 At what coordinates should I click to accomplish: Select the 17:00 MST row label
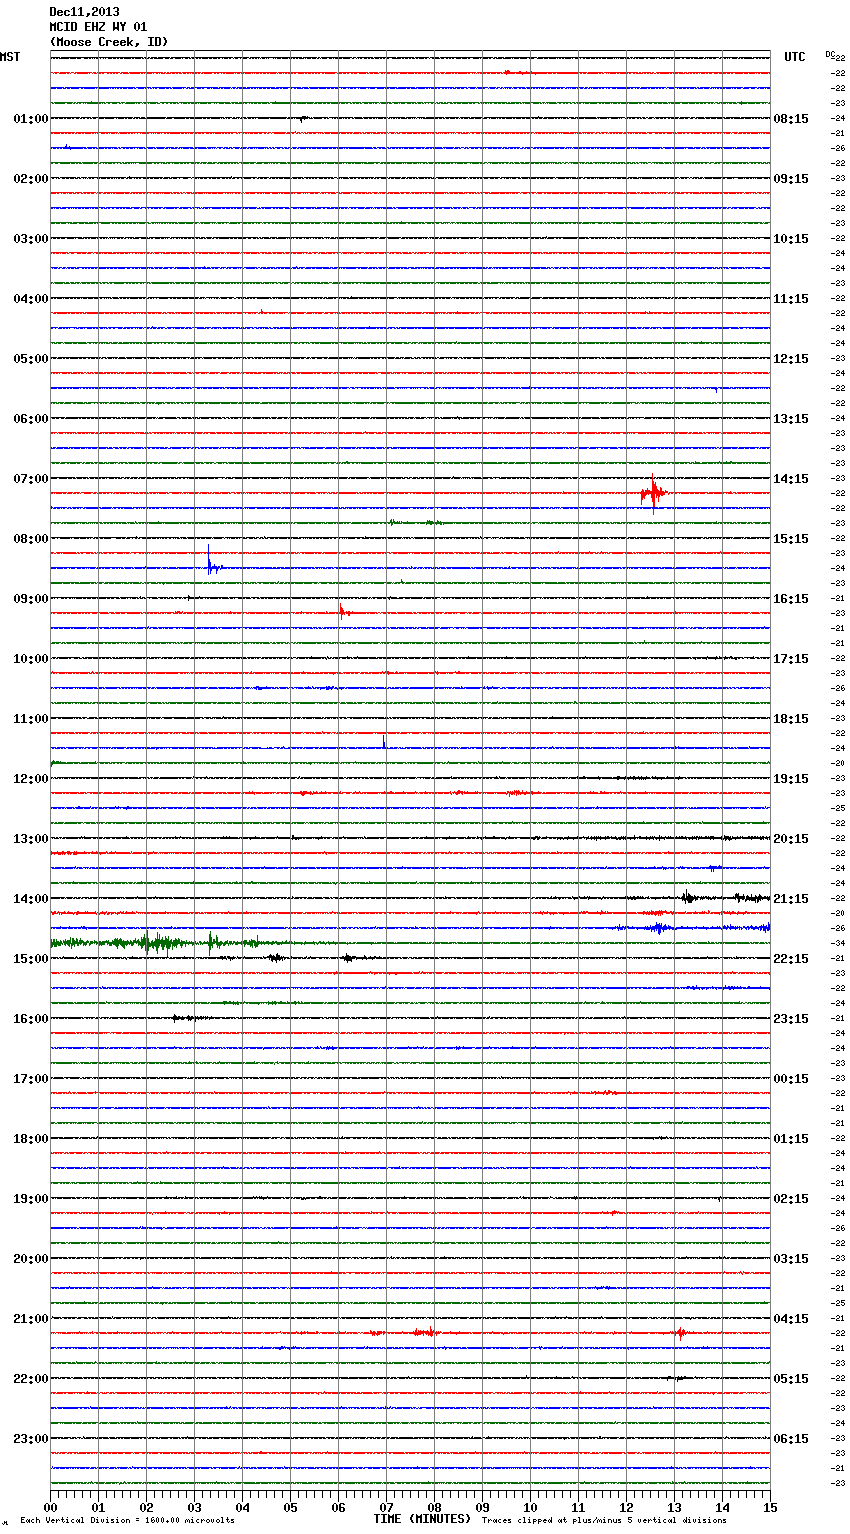pyautogui.click(x=30, y=1079)
